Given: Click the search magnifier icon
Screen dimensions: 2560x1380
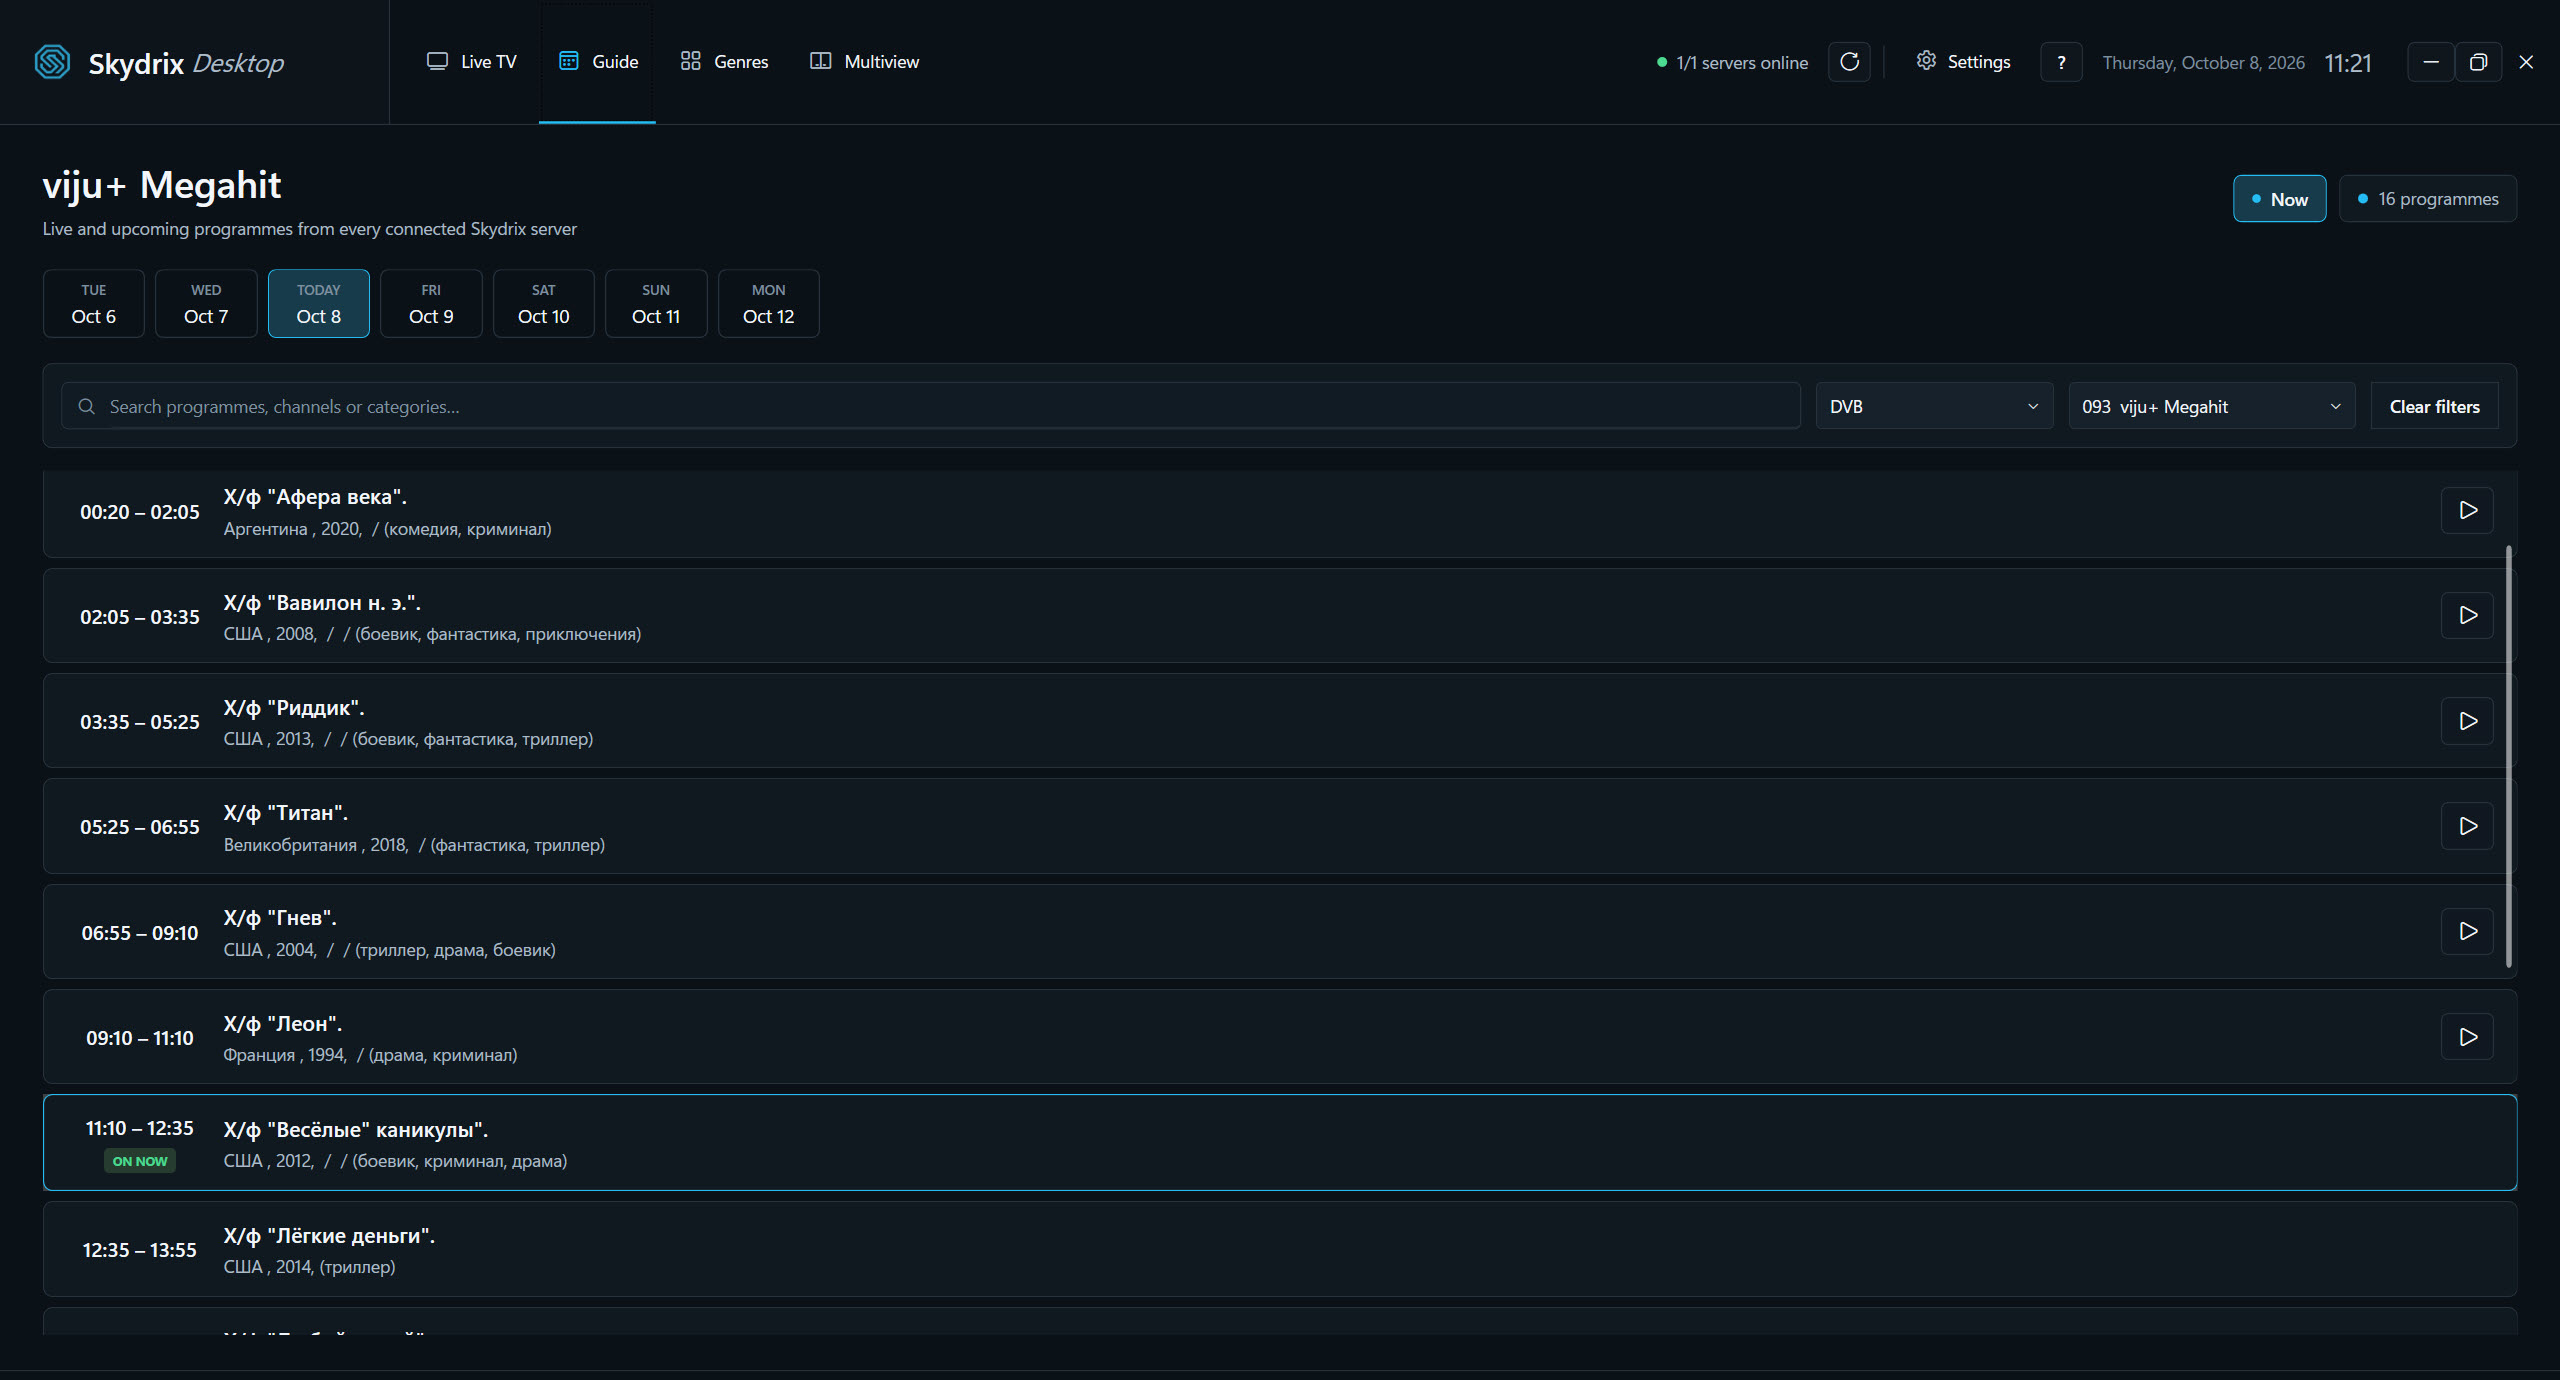Looking at the screenshot, I should (87, 407).
